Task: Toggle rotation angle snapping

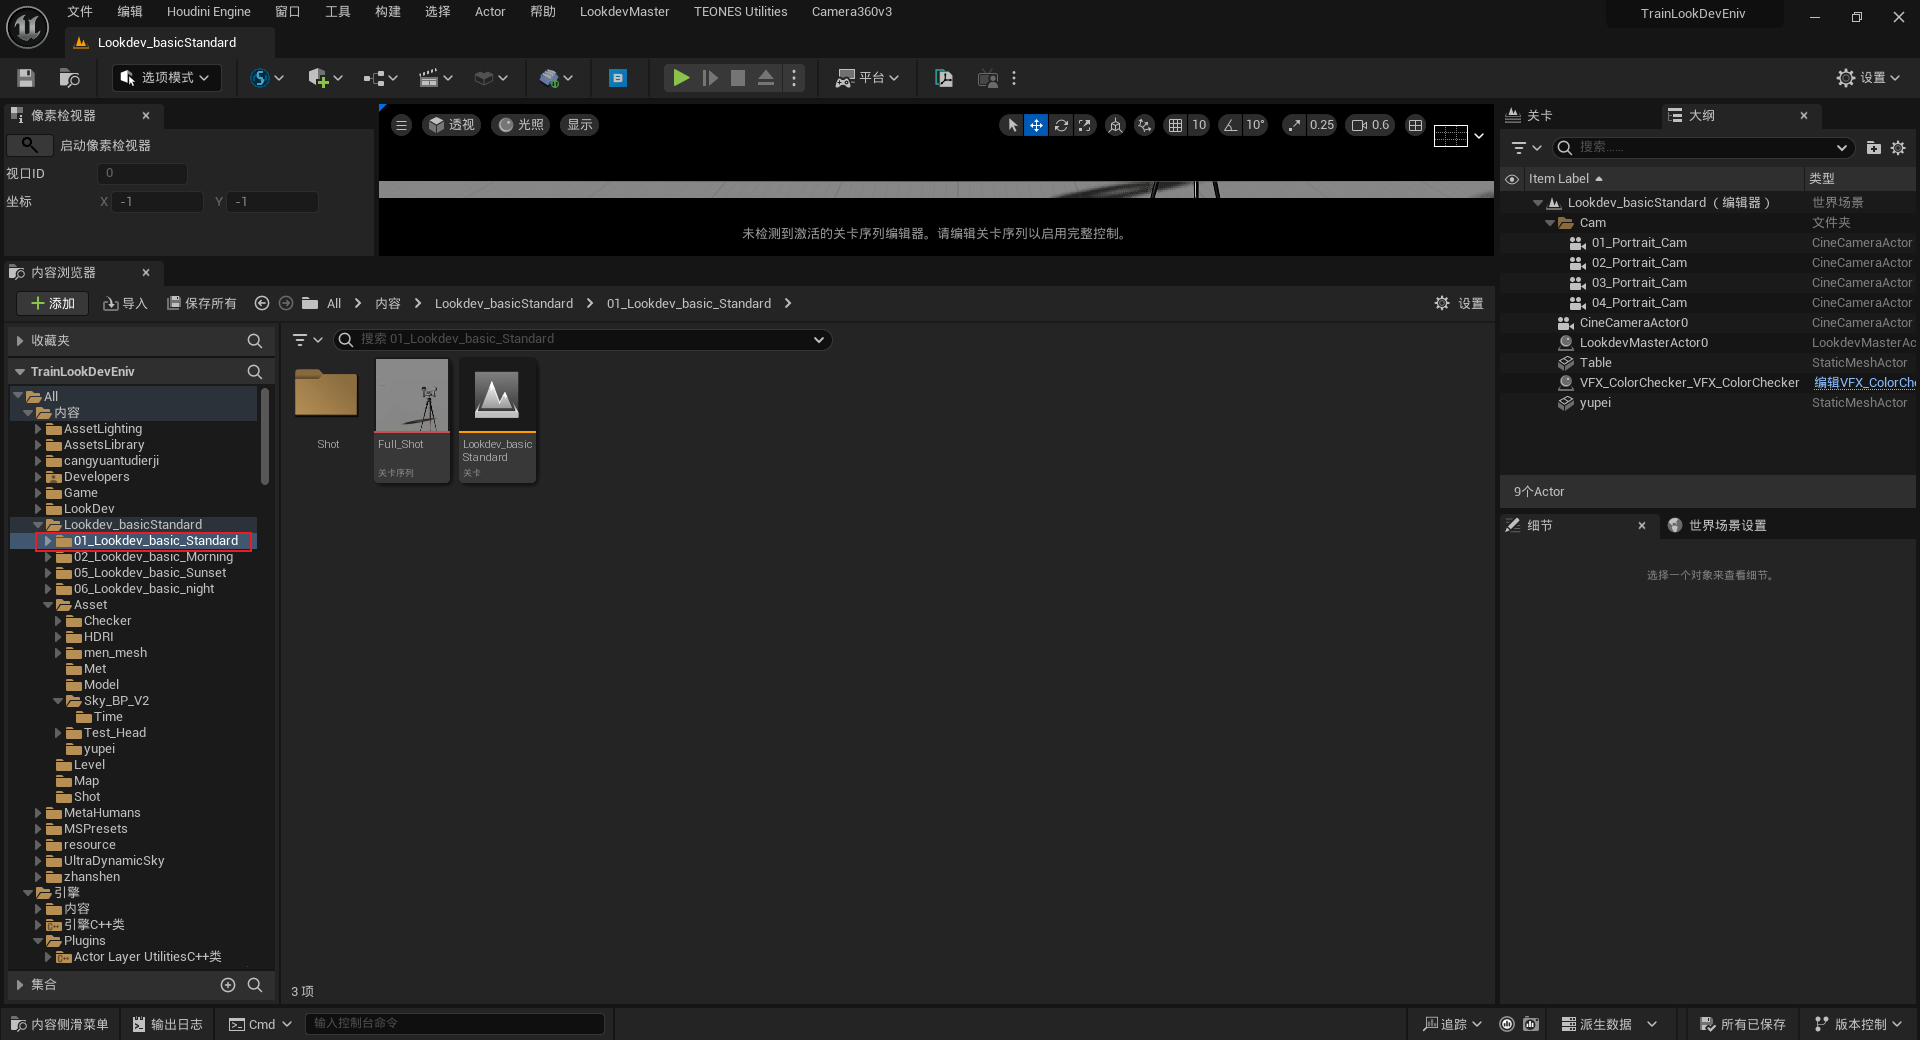Action: tap(1230, 125)
